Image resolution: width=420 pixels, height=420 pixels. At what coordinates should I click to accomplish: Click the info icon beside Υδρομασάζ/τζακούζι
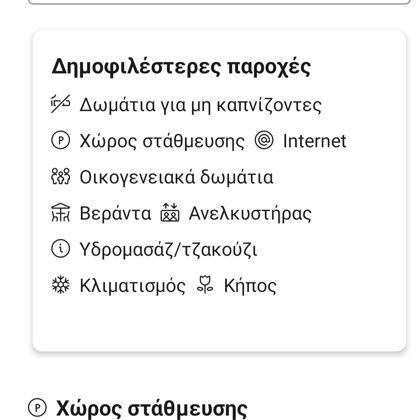[x=60, y=249]
